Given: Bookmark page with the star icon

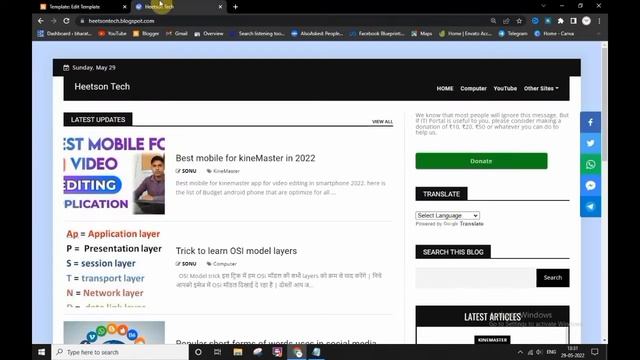Looking at the screenshot, I should 519,21.
